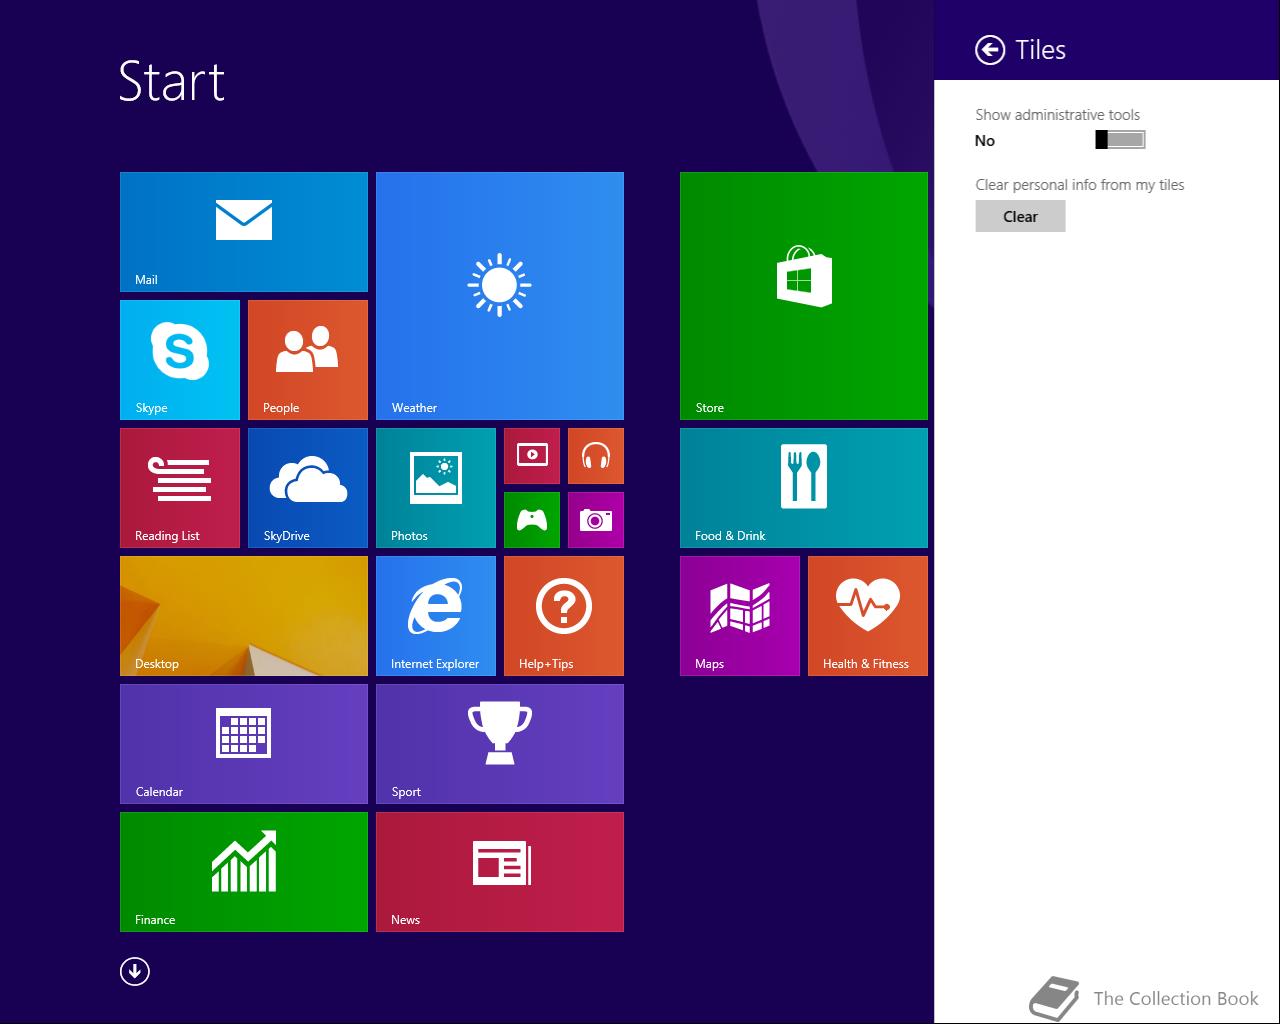Click 'Clear personal info from my tiles' text
Viewport: 1280px width, 1024px height.
[1080, 185]
